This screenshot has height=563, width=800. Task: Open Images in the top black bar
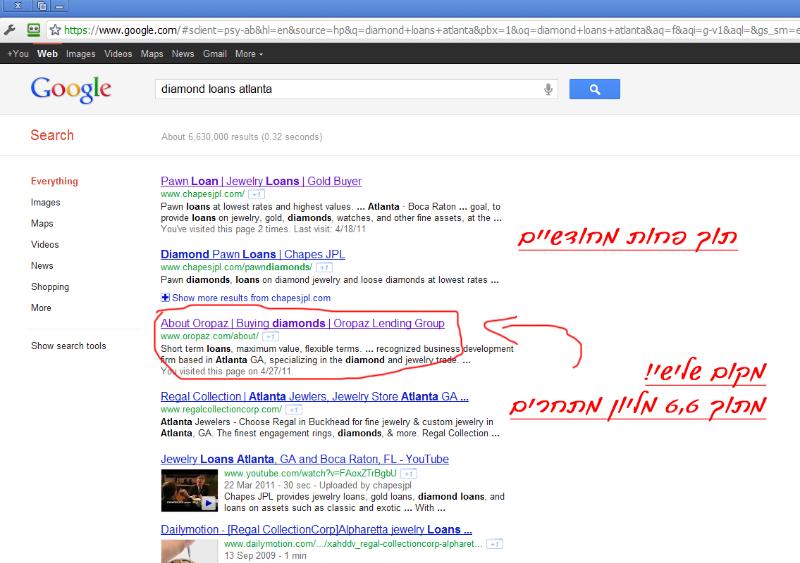pyautogui.click(x=81, y=54)
